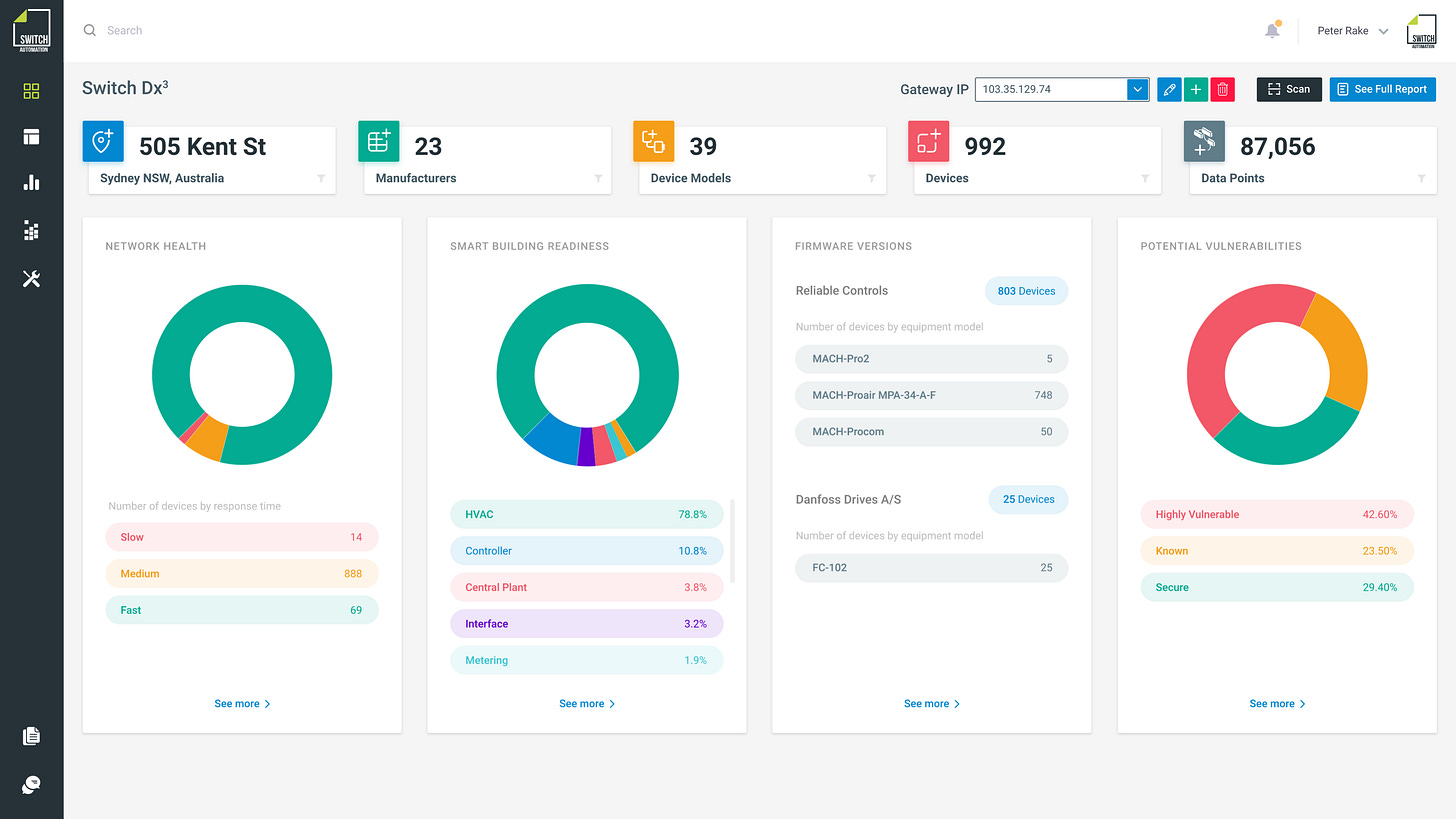This screenshot has width=1456, height=819.
Task: Open the wrench and screwdriver tools icon
Action: 31,279
